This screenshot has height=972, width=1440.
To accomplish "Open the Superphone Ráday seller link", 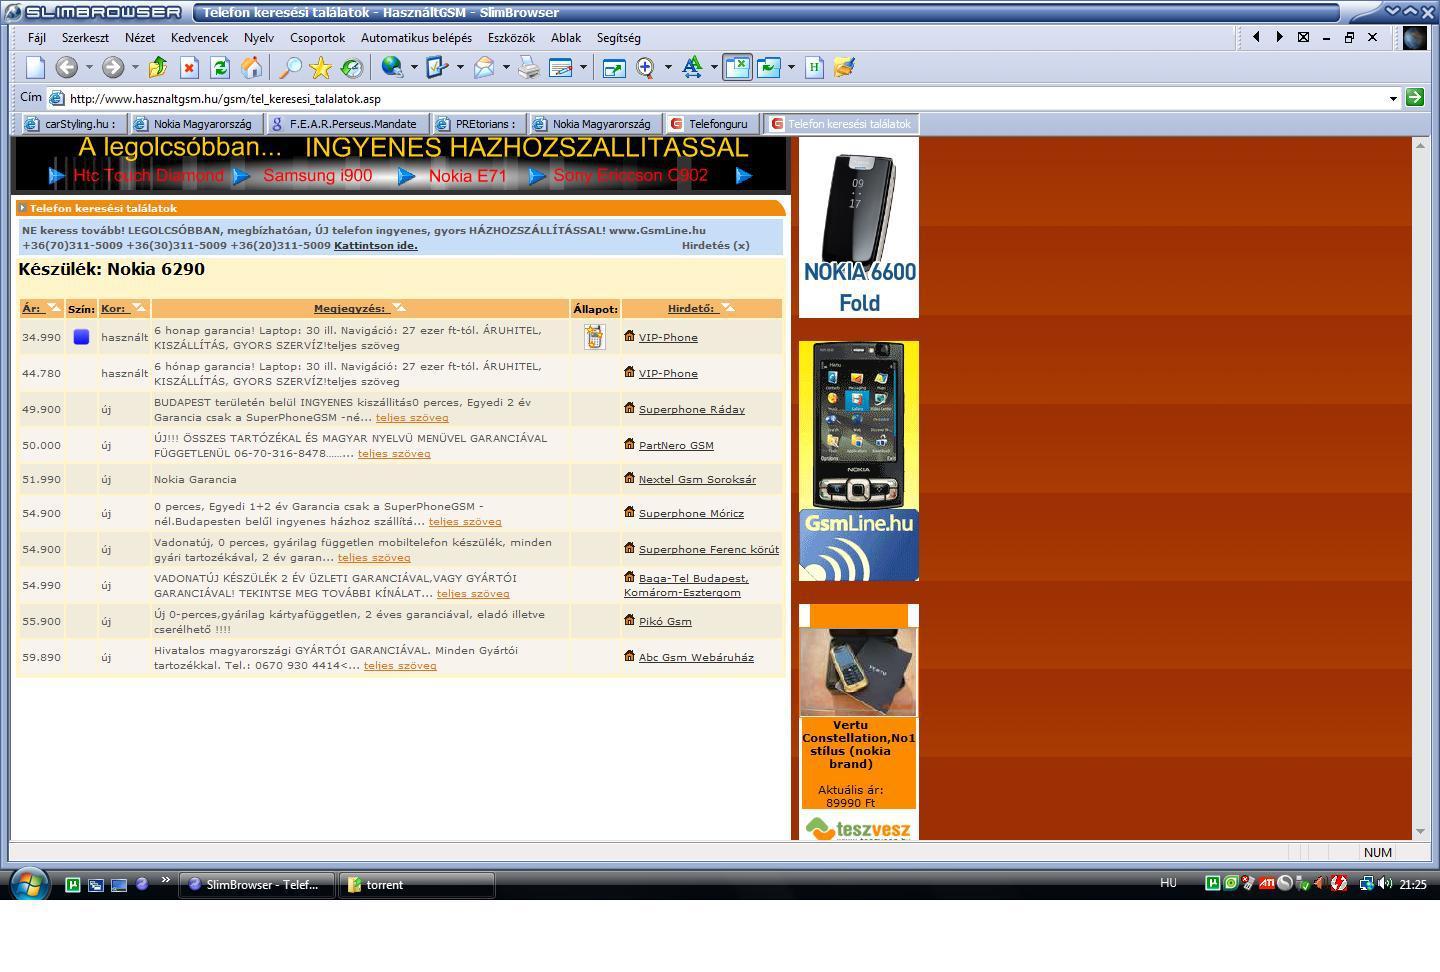I will 692,409.
